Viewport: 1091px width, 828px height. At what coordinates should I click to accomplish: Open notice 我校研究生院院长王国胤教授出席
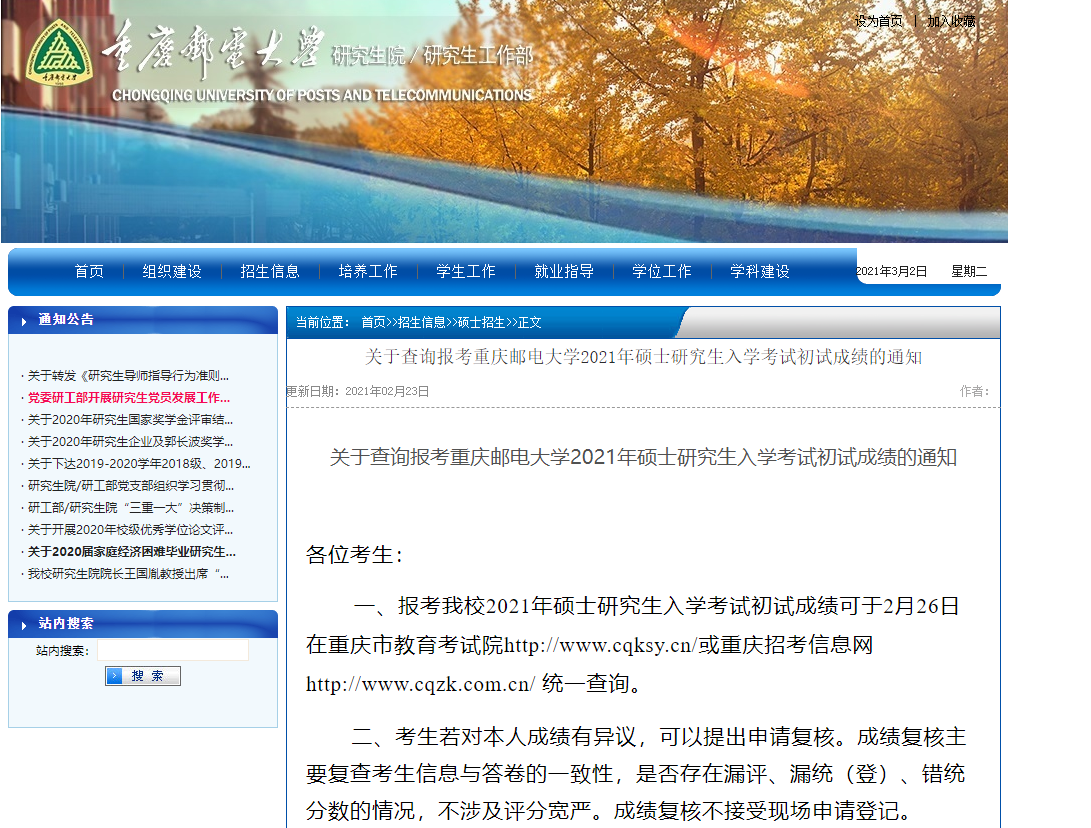(128, 574)
